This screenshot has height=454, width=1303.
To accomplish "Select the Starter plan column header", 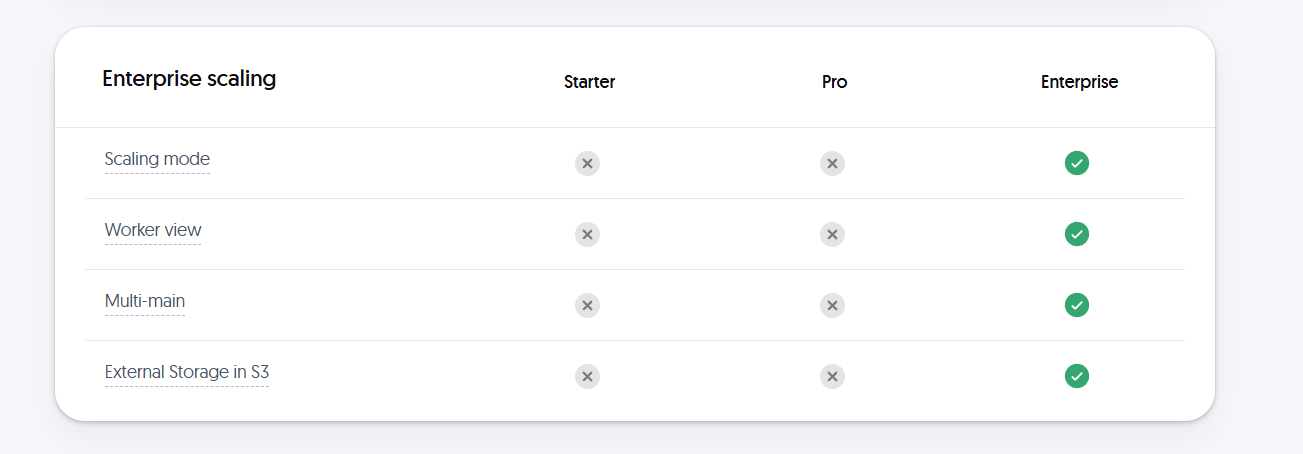I will [x=589, y=82].
